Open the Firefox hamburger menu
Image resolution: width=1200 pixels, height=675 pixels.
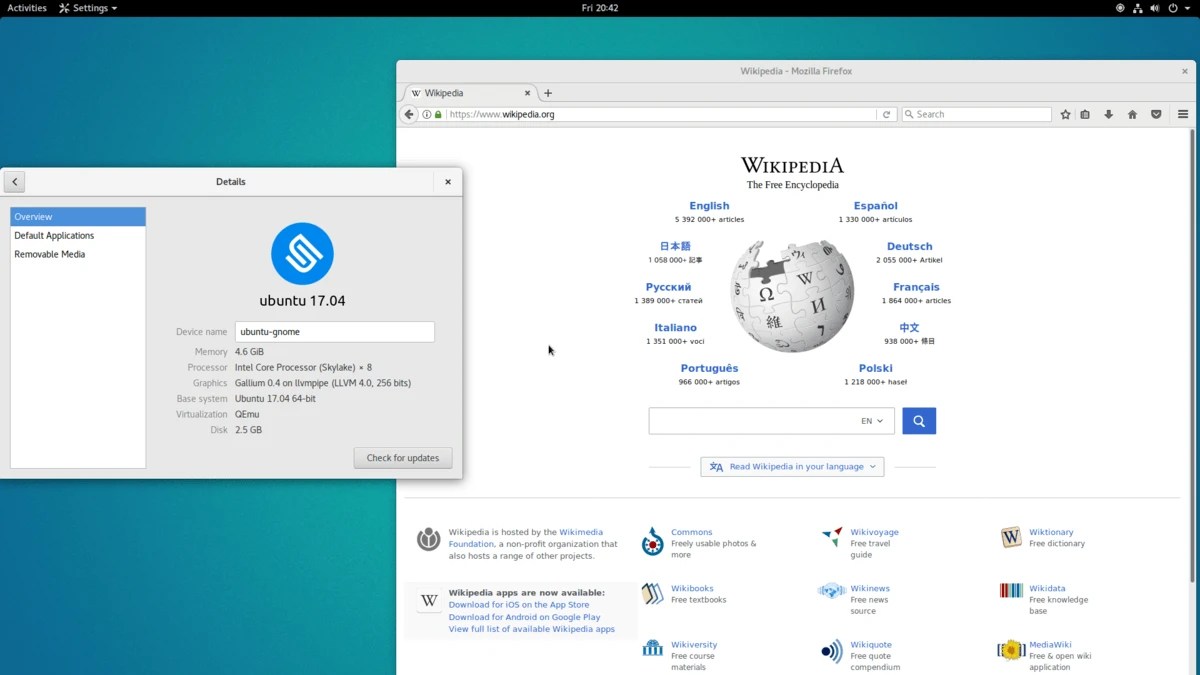pyautogui.click(x=1183, y=114)
